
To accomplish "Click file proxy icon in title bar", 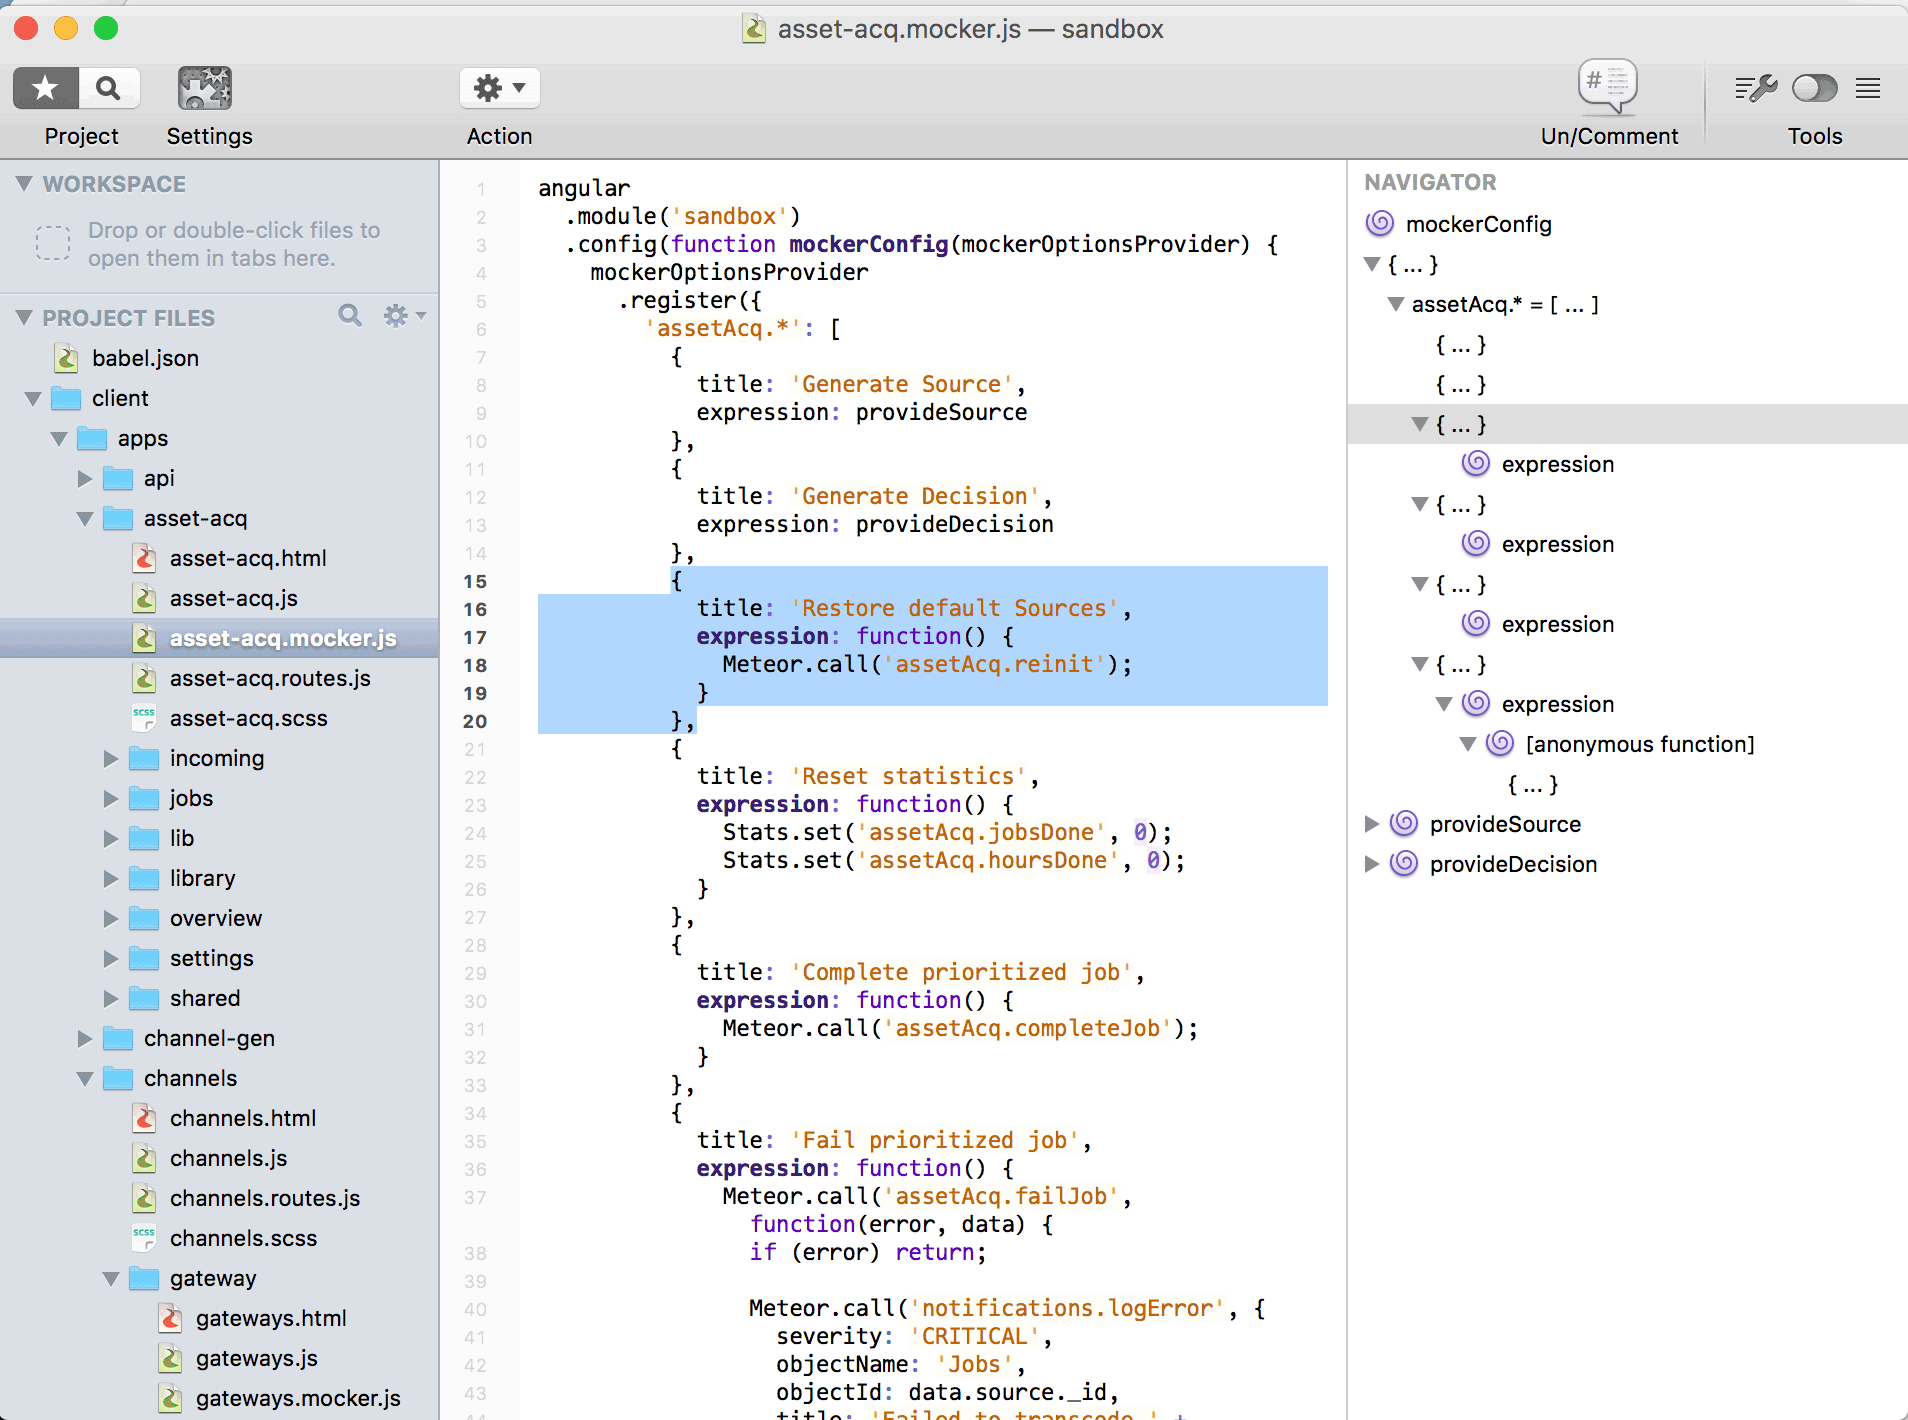I will point(754,29).
